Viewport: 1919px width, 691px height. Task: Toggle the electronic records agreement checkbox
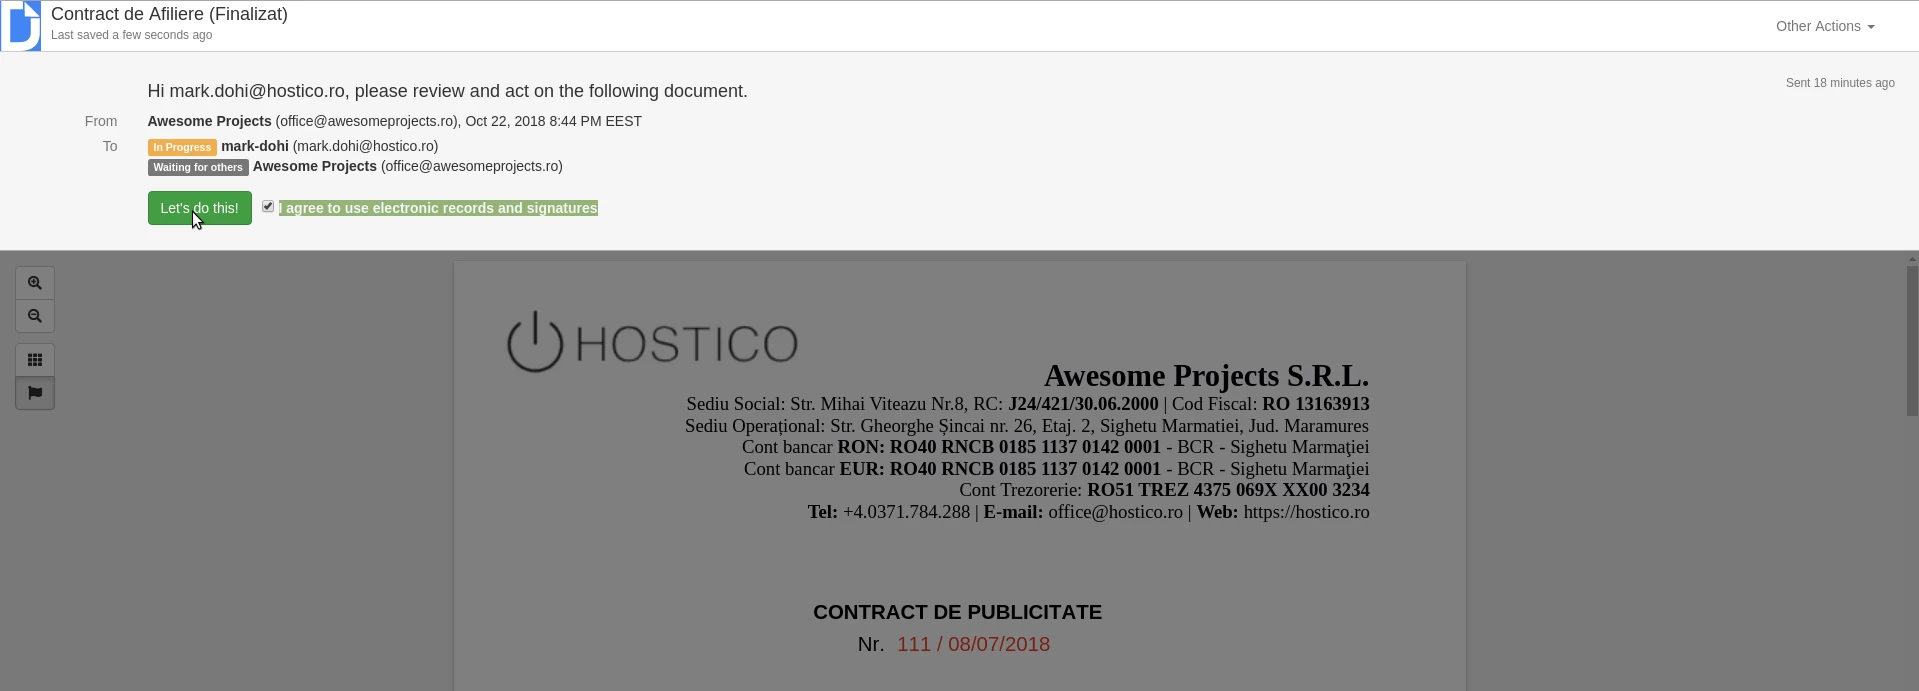(x=268, y=206)
